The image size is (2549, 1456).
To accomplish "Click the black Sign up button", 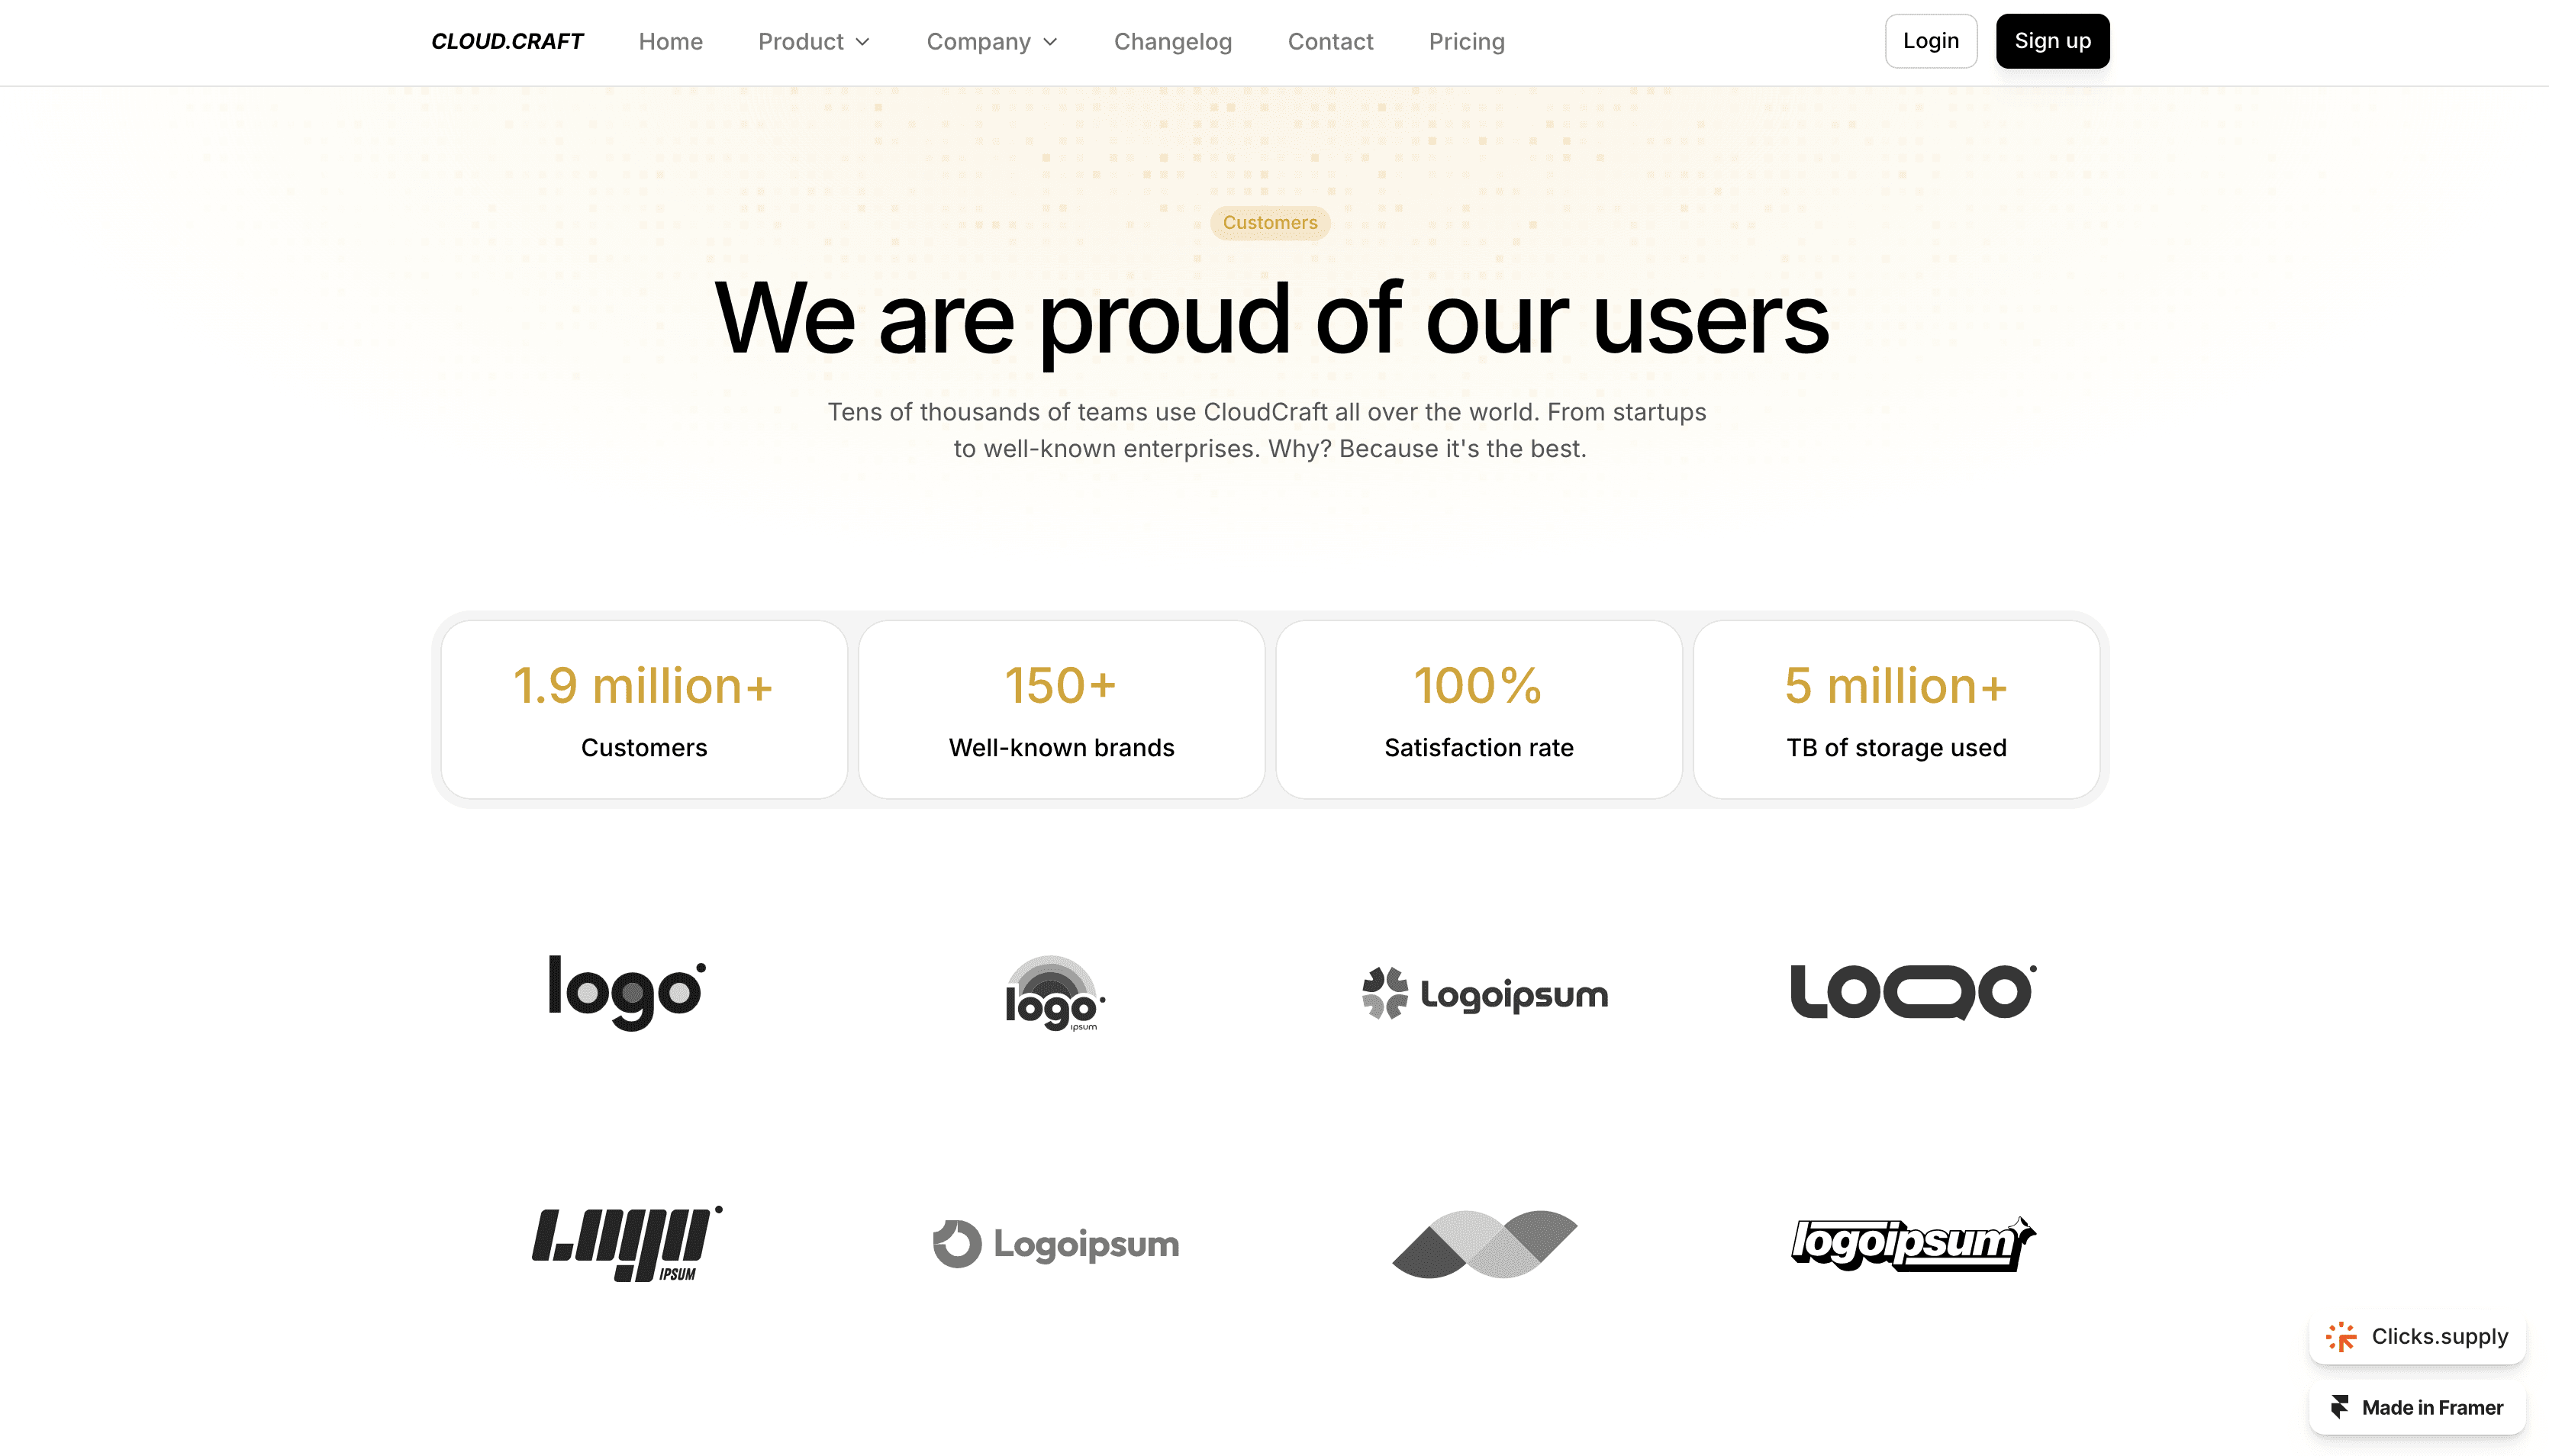I will pos(2052,41).
